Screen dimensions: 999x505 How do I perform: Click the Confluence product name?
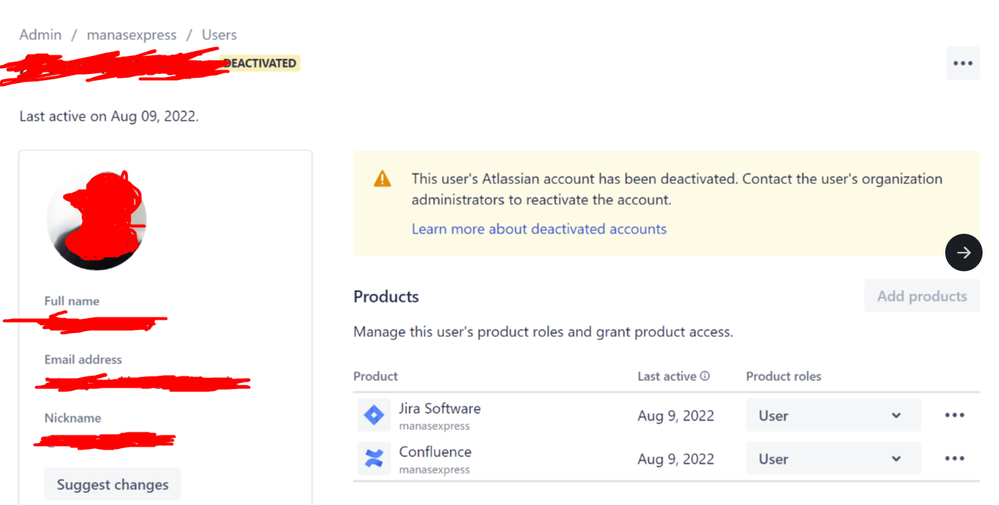click(435, 452)
